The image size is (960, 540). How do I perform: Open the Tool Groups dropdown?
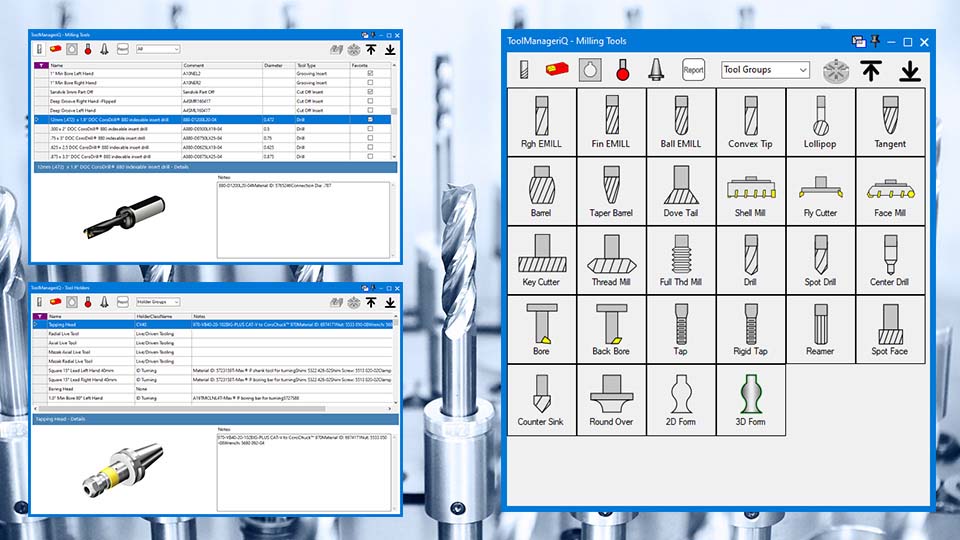(765, 70)
